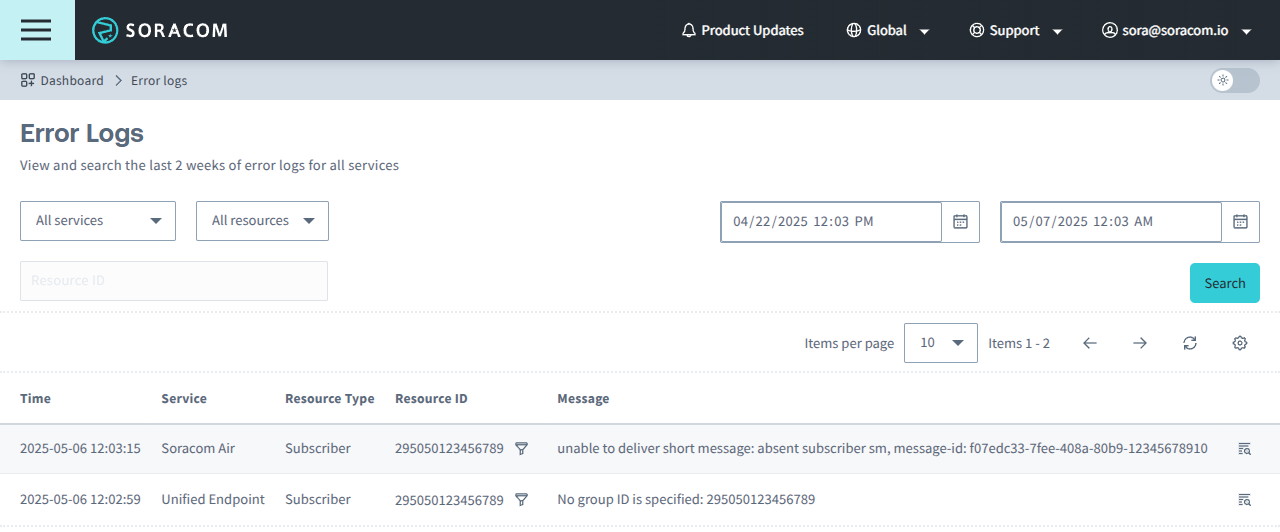
Task: Click the Resource ID input field
Action: pos(174,281)
